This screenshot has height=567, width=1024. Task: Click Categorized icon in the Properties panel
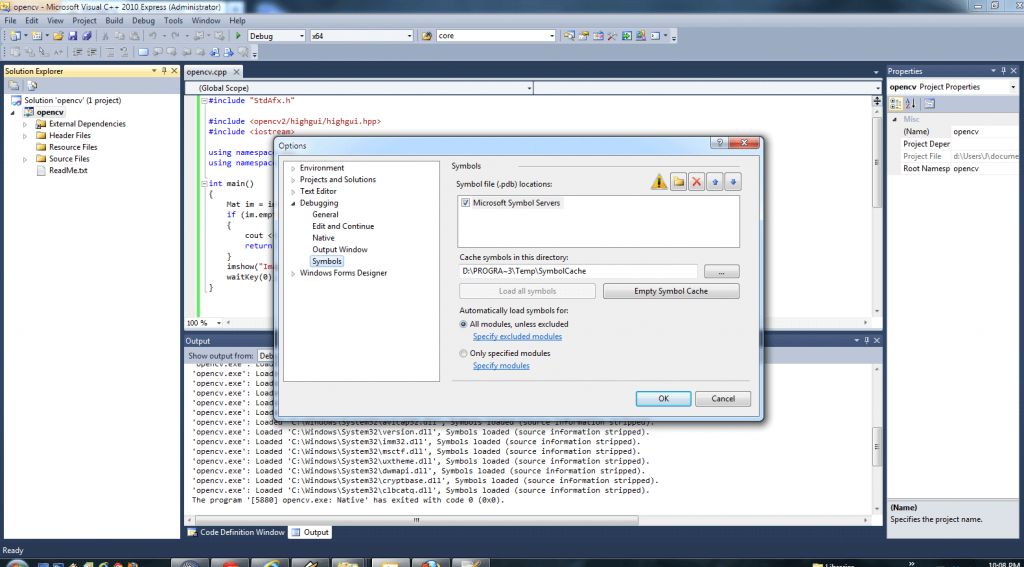click(x=896, y=104)
